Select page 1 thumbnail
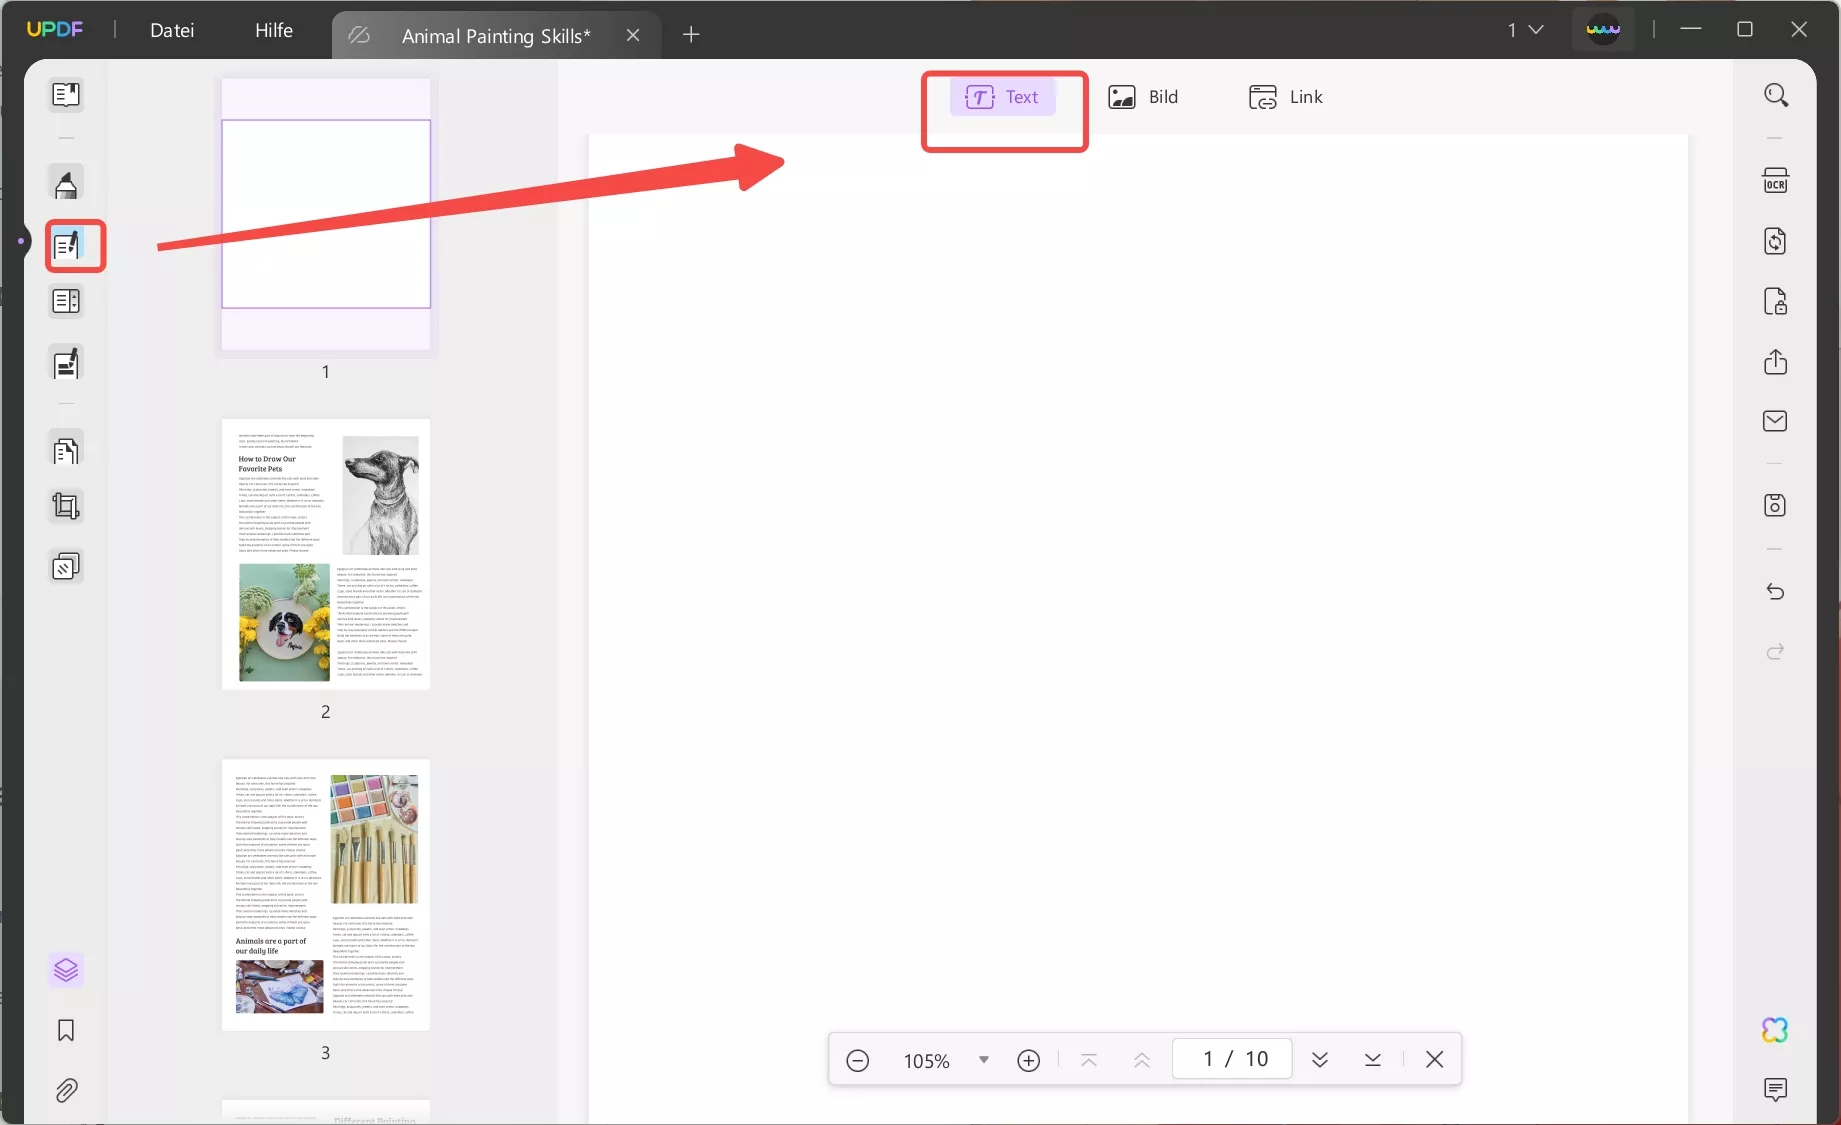 click(x=326, y=214)
